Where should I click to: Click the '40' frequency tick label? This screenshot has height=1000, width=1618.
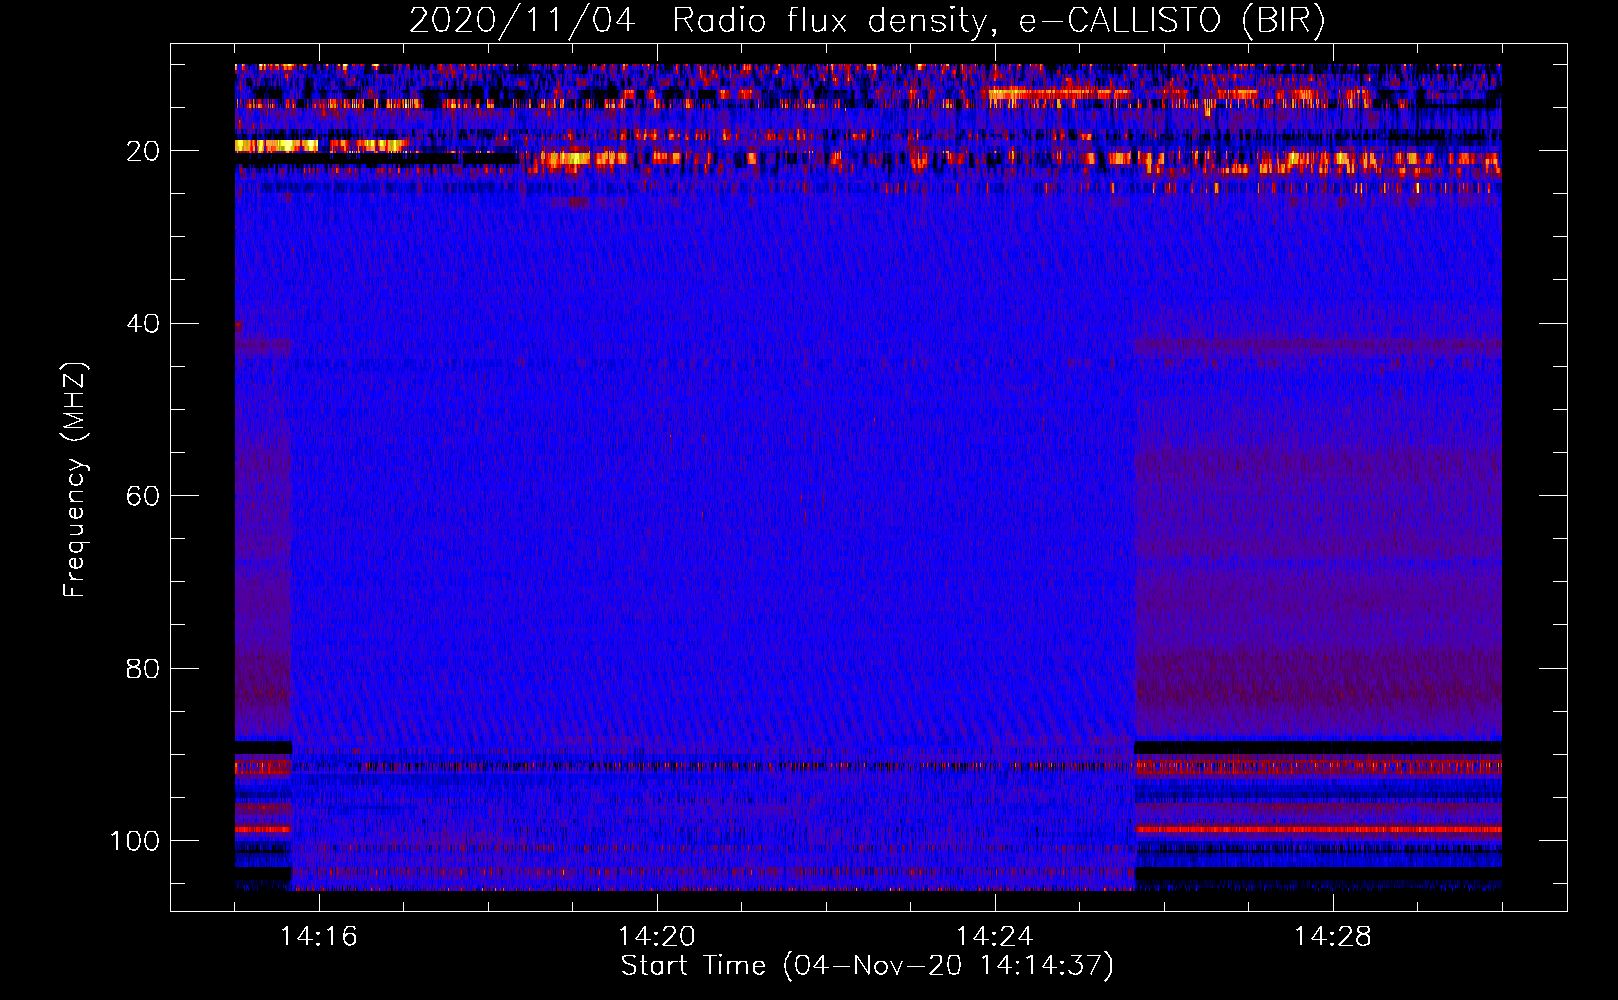pos(143,324)
